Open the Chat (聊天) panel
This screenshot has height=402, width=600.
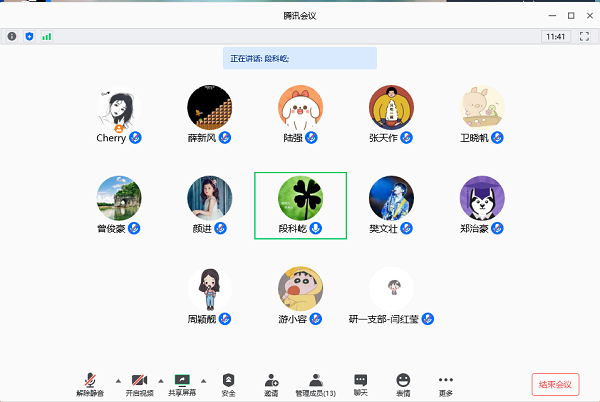click(360, 384)
